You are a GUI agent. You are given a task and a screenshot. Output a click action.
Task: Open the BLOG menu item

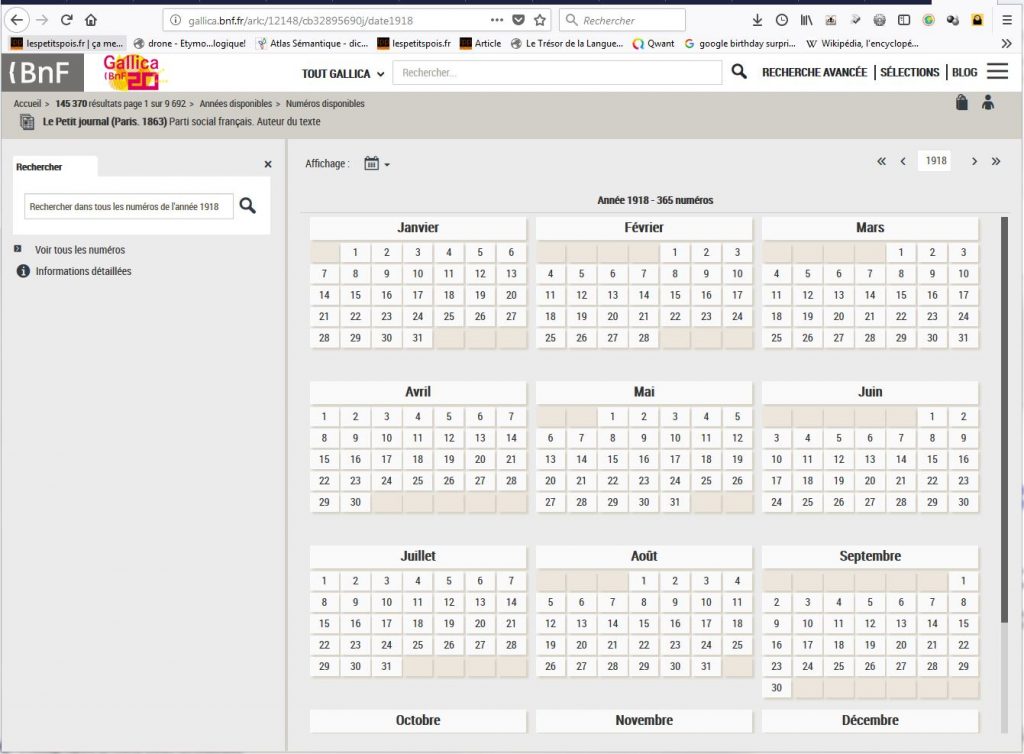click(965, 72)
